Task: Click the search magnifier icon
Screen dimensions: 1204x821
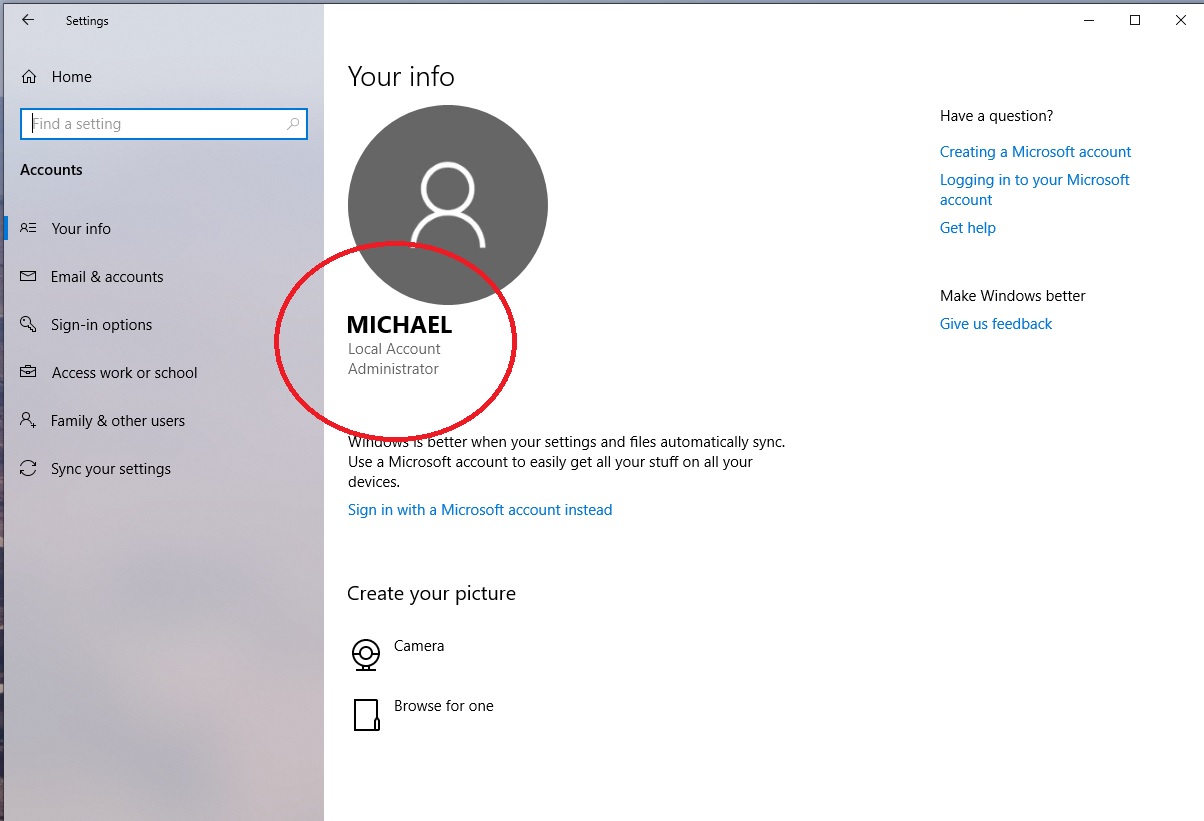Action: pyautogui.click(x=293, y=124)
